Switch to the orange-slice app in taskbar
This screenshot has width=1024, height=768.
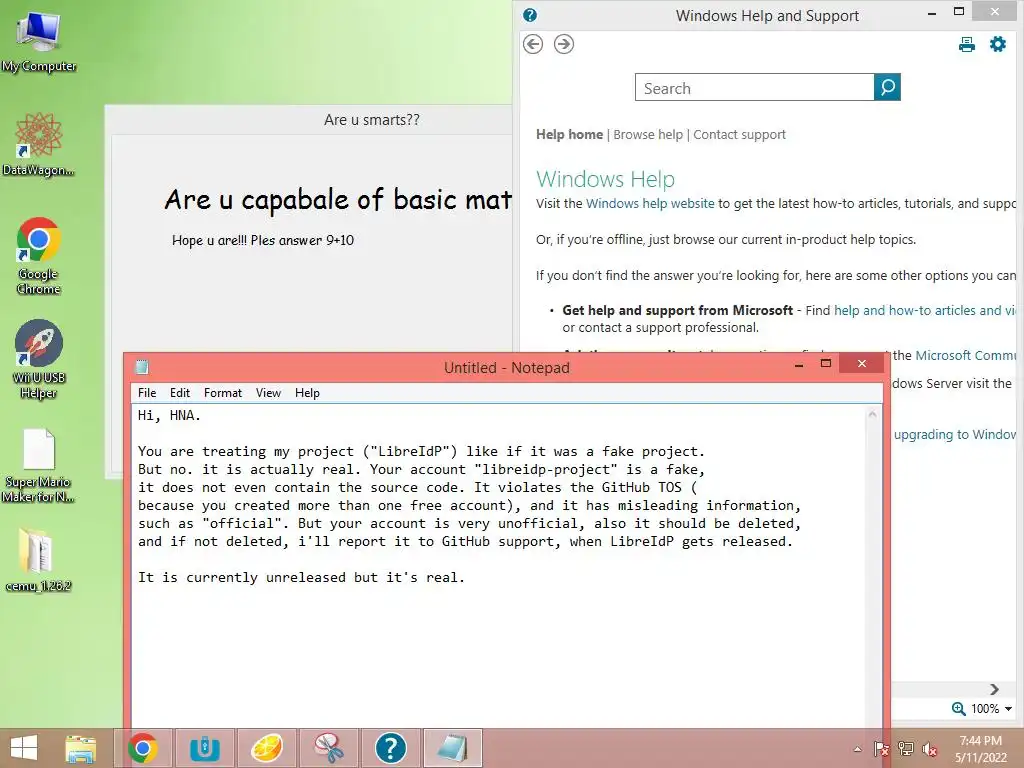(267, 748)
